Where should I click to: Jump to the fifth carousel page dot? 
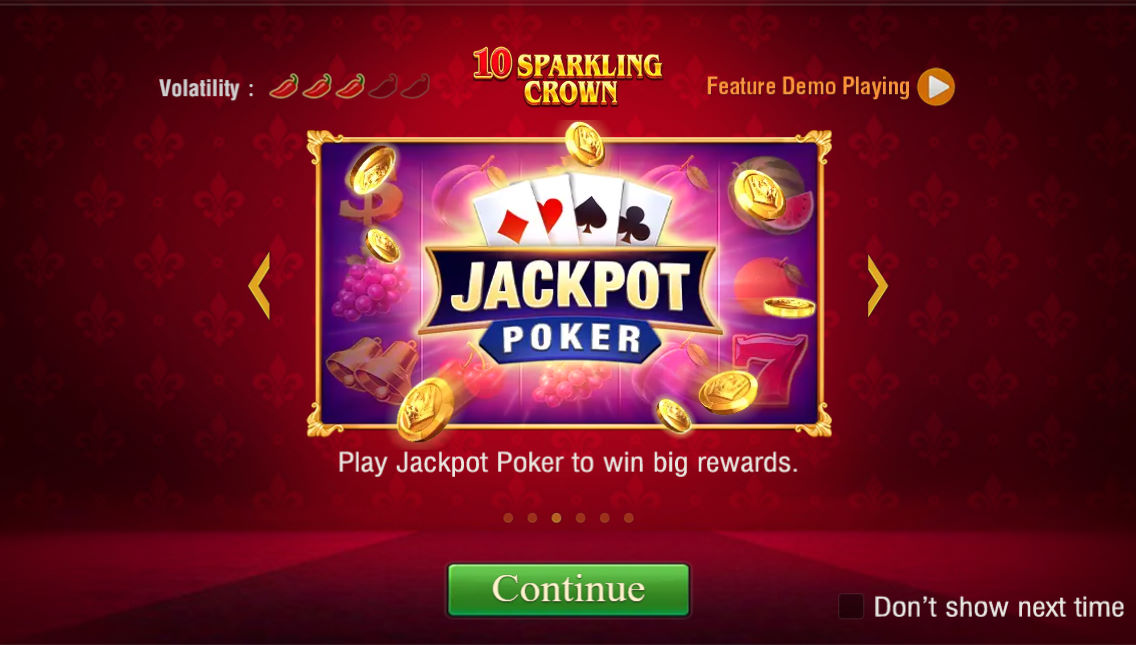click(x=604, y=517)
